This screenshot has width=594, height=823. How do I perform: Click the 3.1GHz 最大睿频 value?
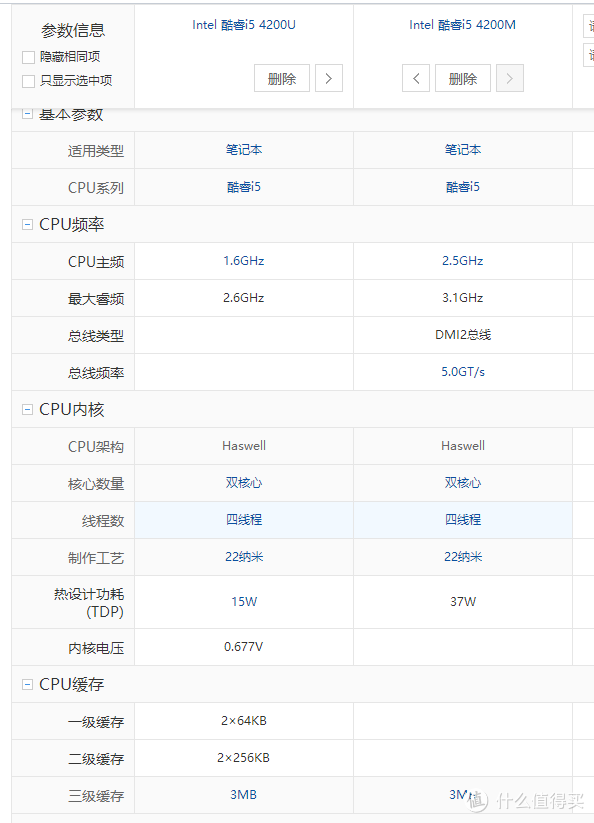coord(463,298)
